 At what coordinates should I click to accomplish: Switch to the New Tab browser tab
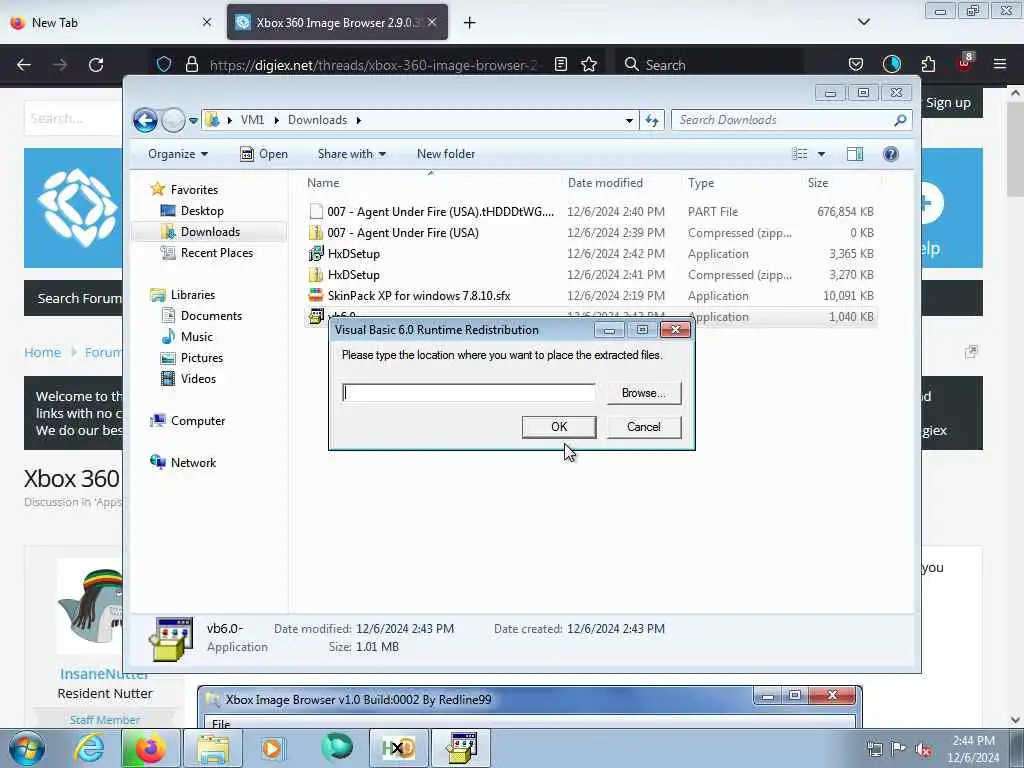click(x=110, y=22)
